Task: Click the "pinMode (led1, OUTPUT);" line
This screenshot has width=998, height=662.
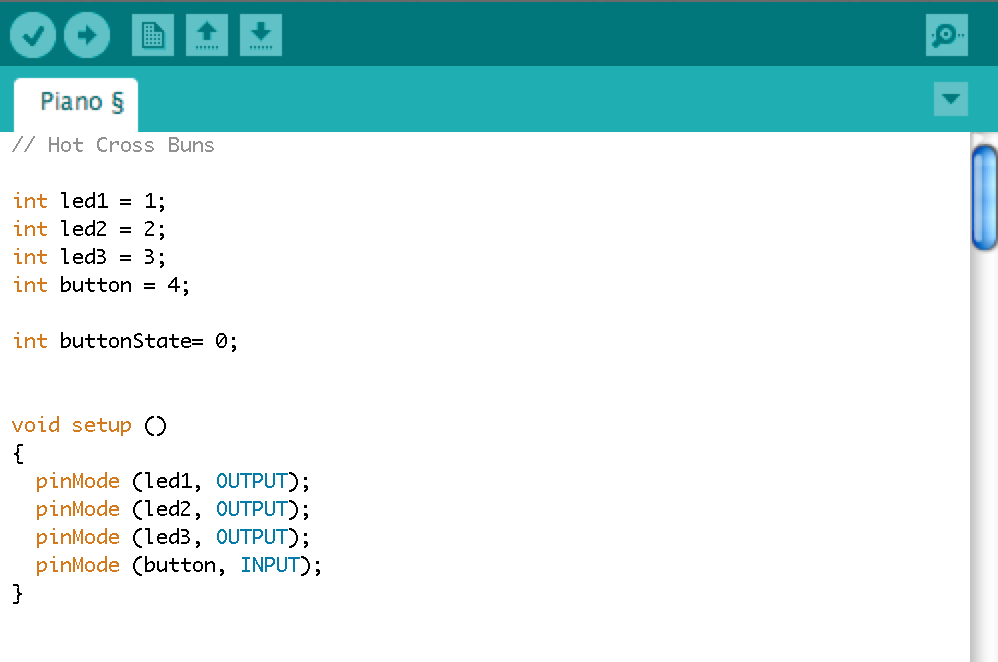Action: tap(172, 481)
